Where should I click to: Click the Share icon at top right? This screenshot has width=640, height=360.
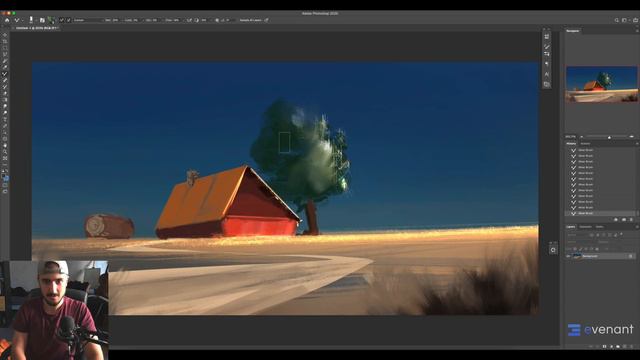[x=635, y=20]
